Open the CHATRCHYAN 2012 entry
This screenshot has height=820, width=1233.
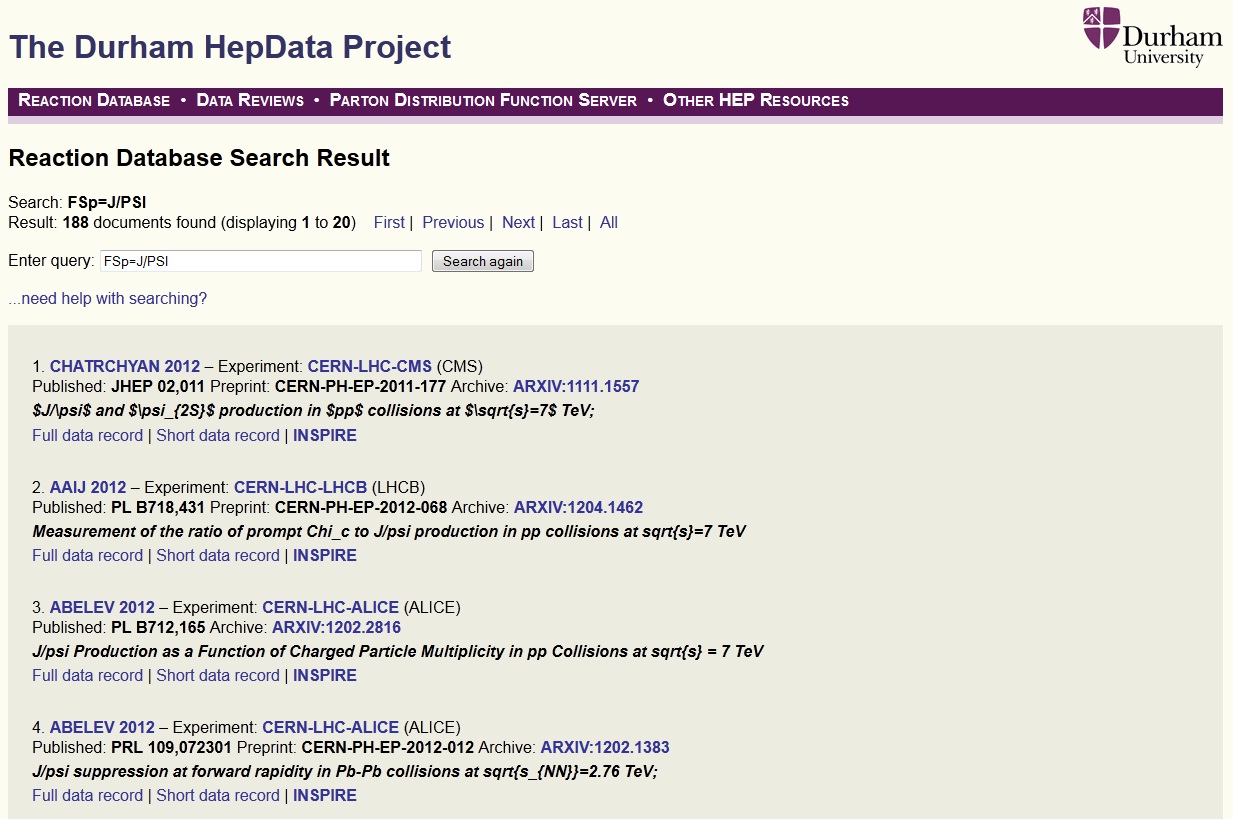pyautogui.click(x=125, y=367)
